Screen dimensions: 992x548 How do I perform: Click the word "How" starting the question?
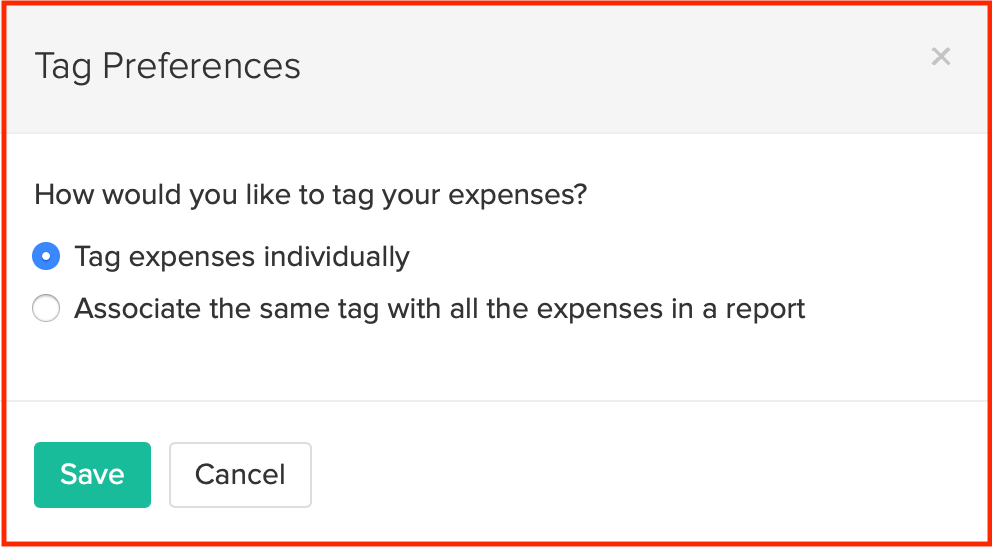57,194
